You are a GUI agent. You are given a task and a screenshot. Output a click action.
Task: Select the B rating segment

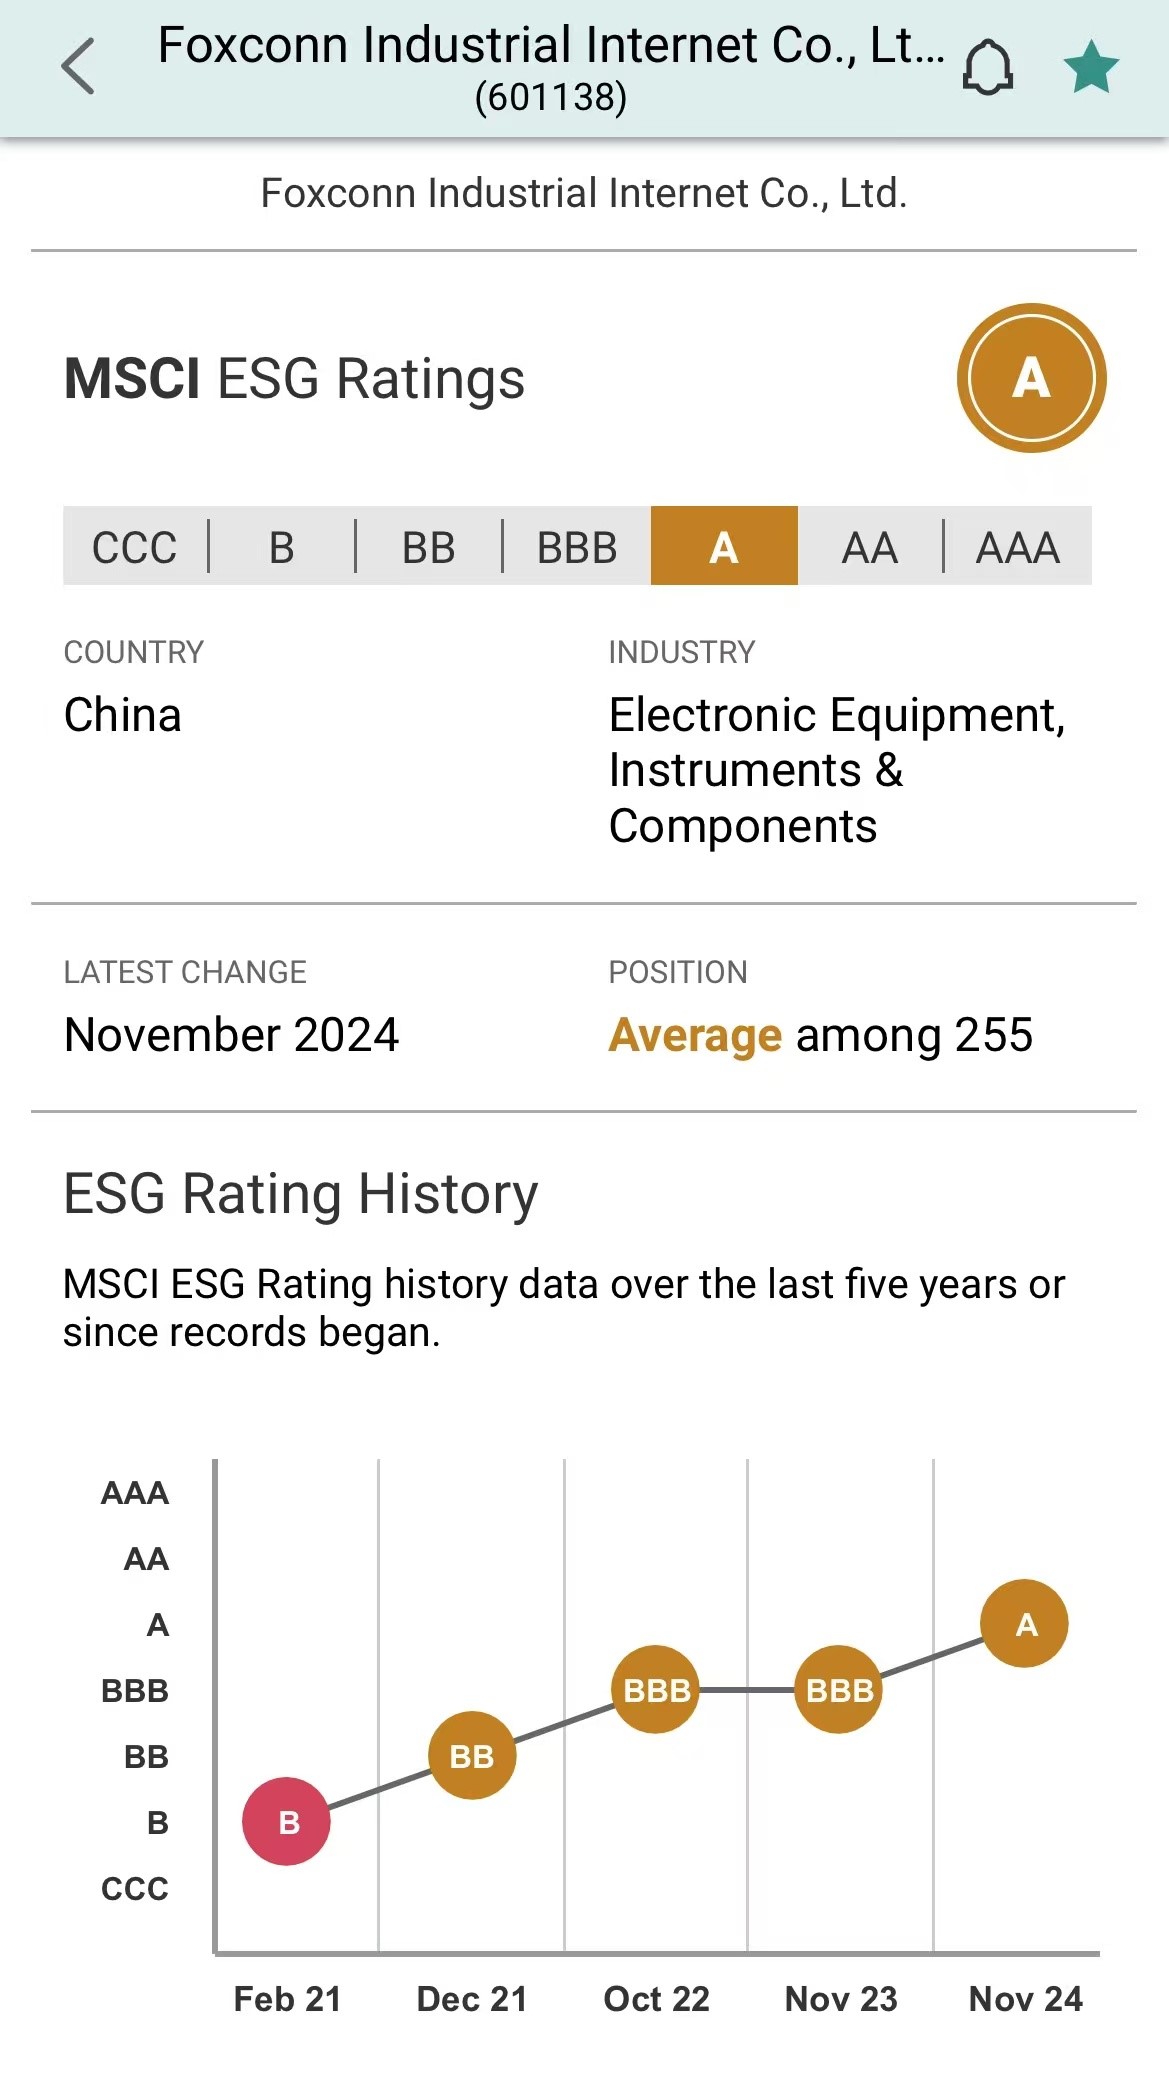point(282,547)
